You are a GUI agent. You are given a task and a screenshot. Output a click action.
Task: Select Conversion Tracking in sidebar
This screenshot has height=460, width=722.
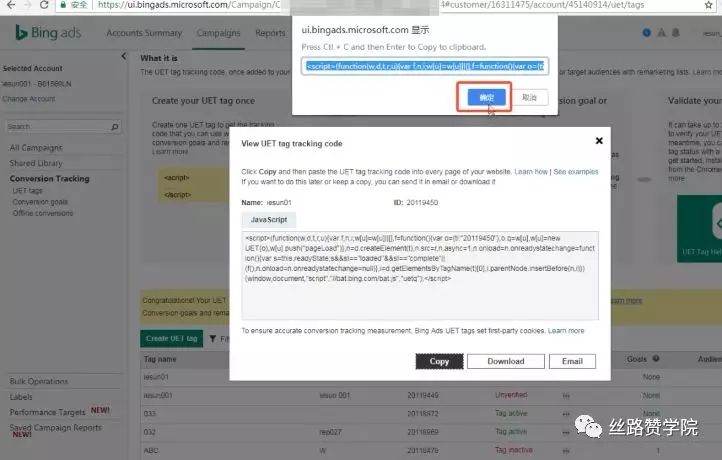pyautogui.click(x=49, y=179)
